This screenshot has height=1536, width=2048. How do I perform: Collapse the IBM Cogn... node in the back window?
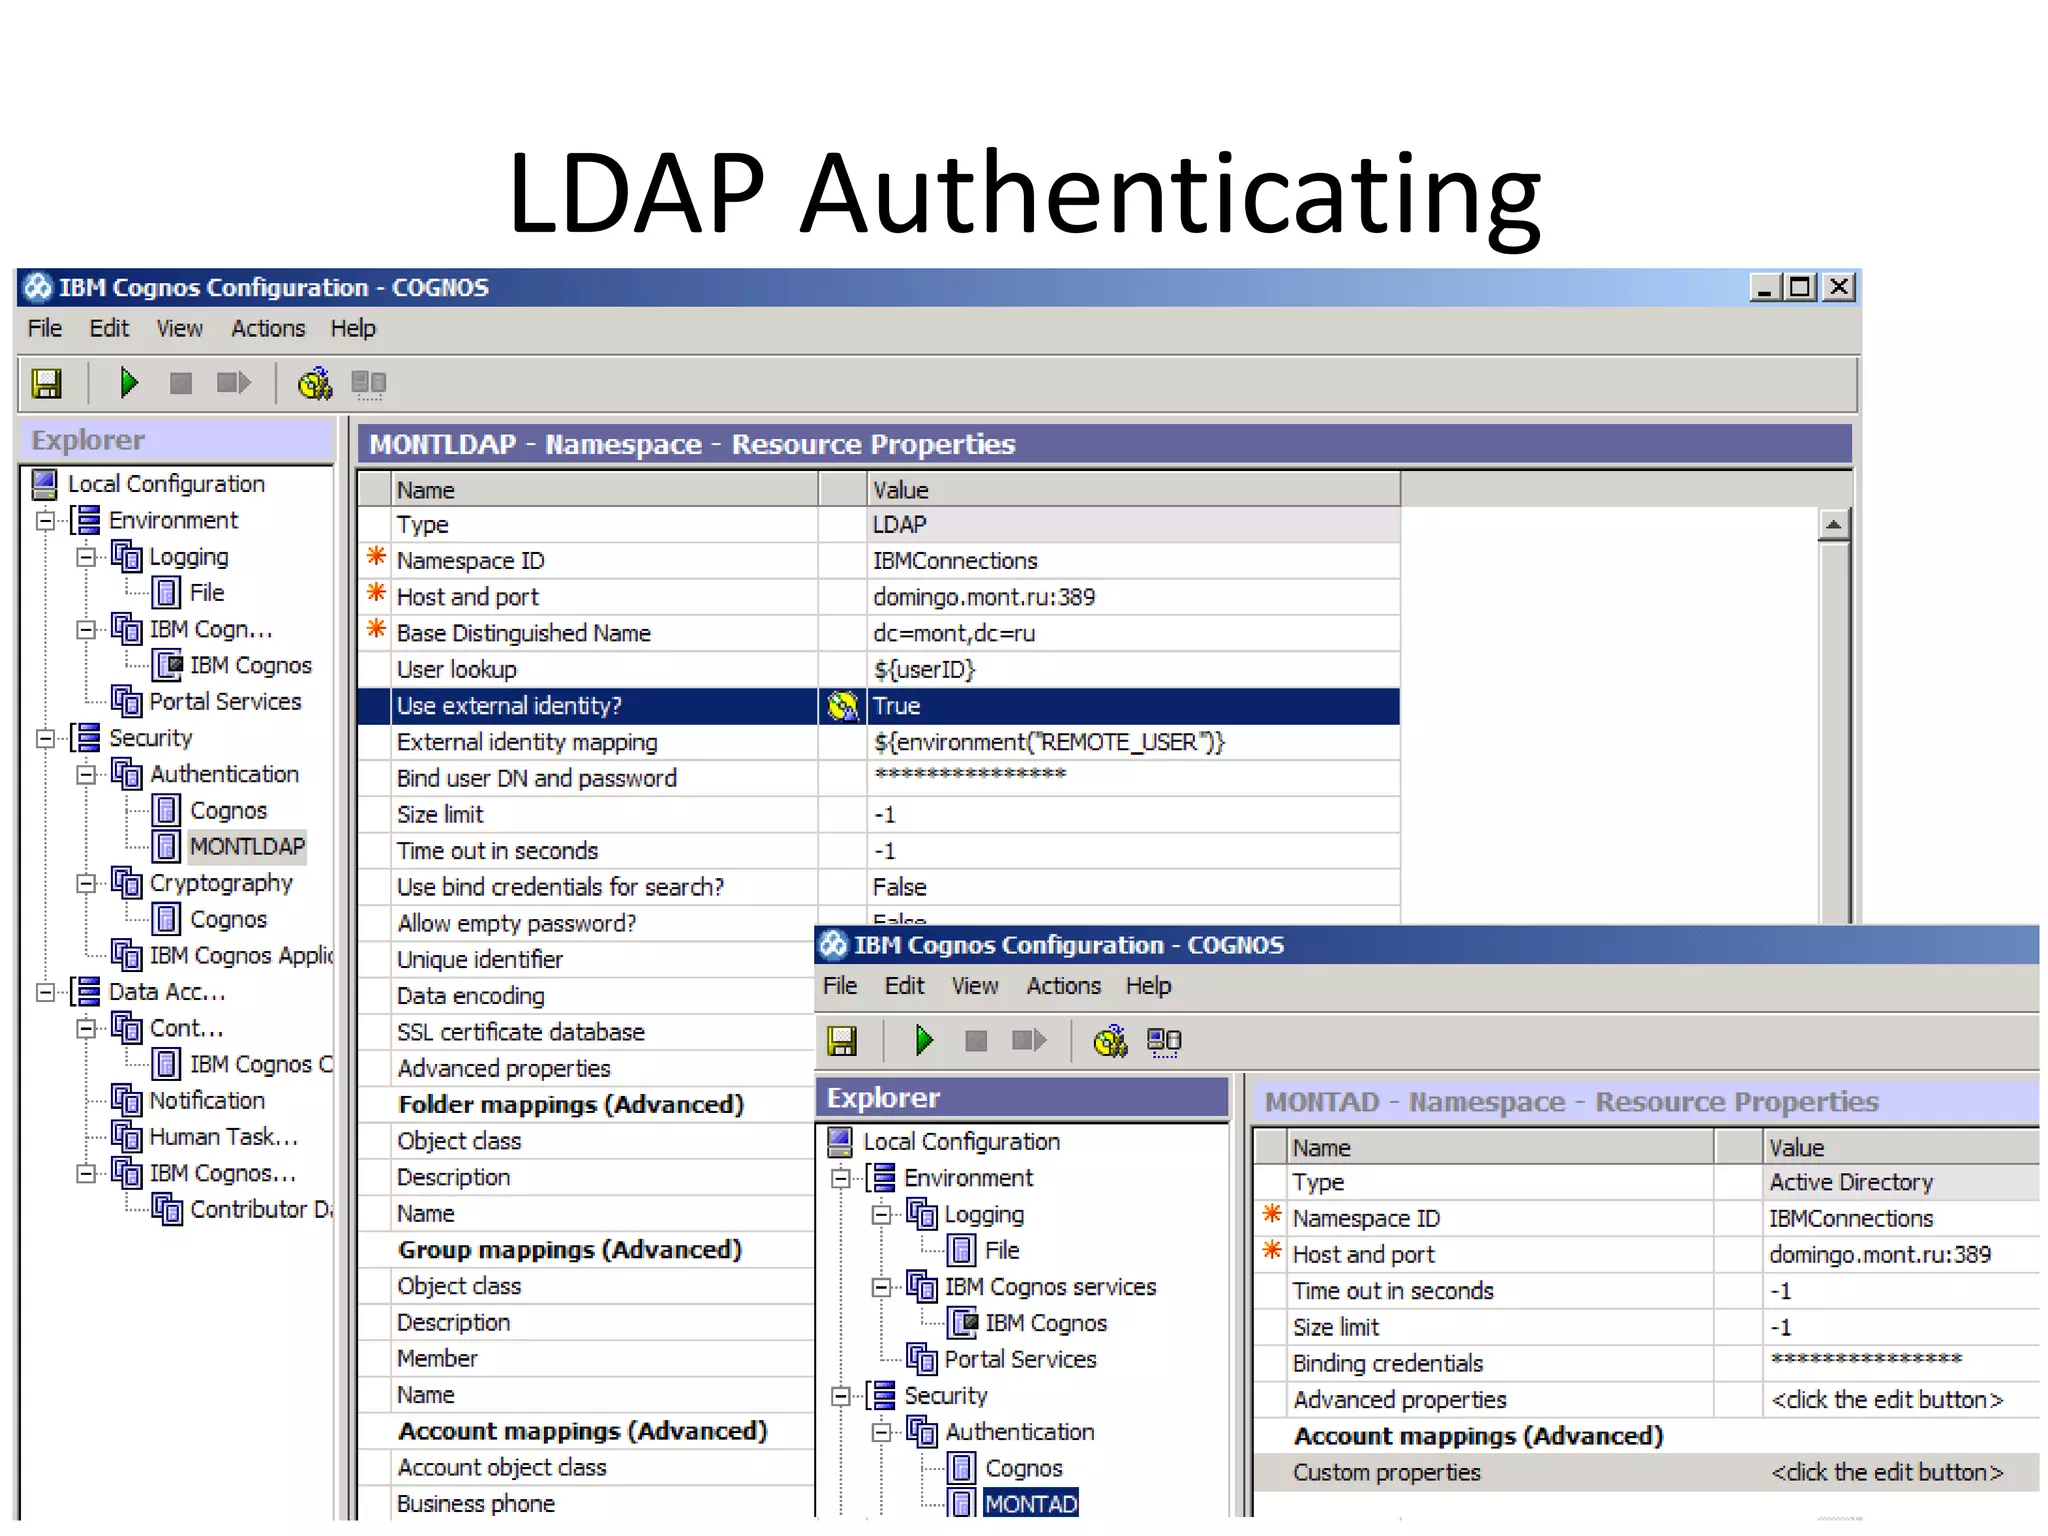(86, 629)
